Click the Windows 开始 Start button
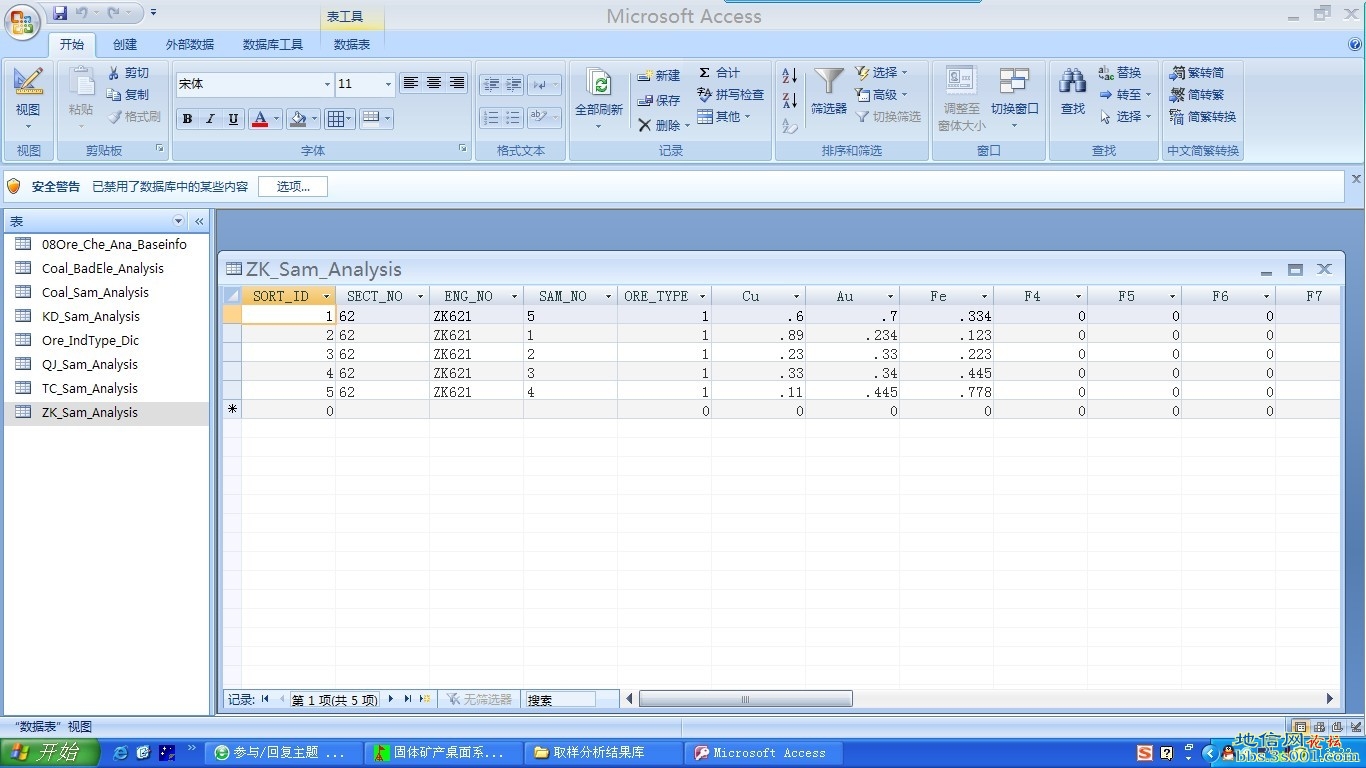Image resolution: width=1366 pixels, height=768 pixels. [x=50, y=752]
